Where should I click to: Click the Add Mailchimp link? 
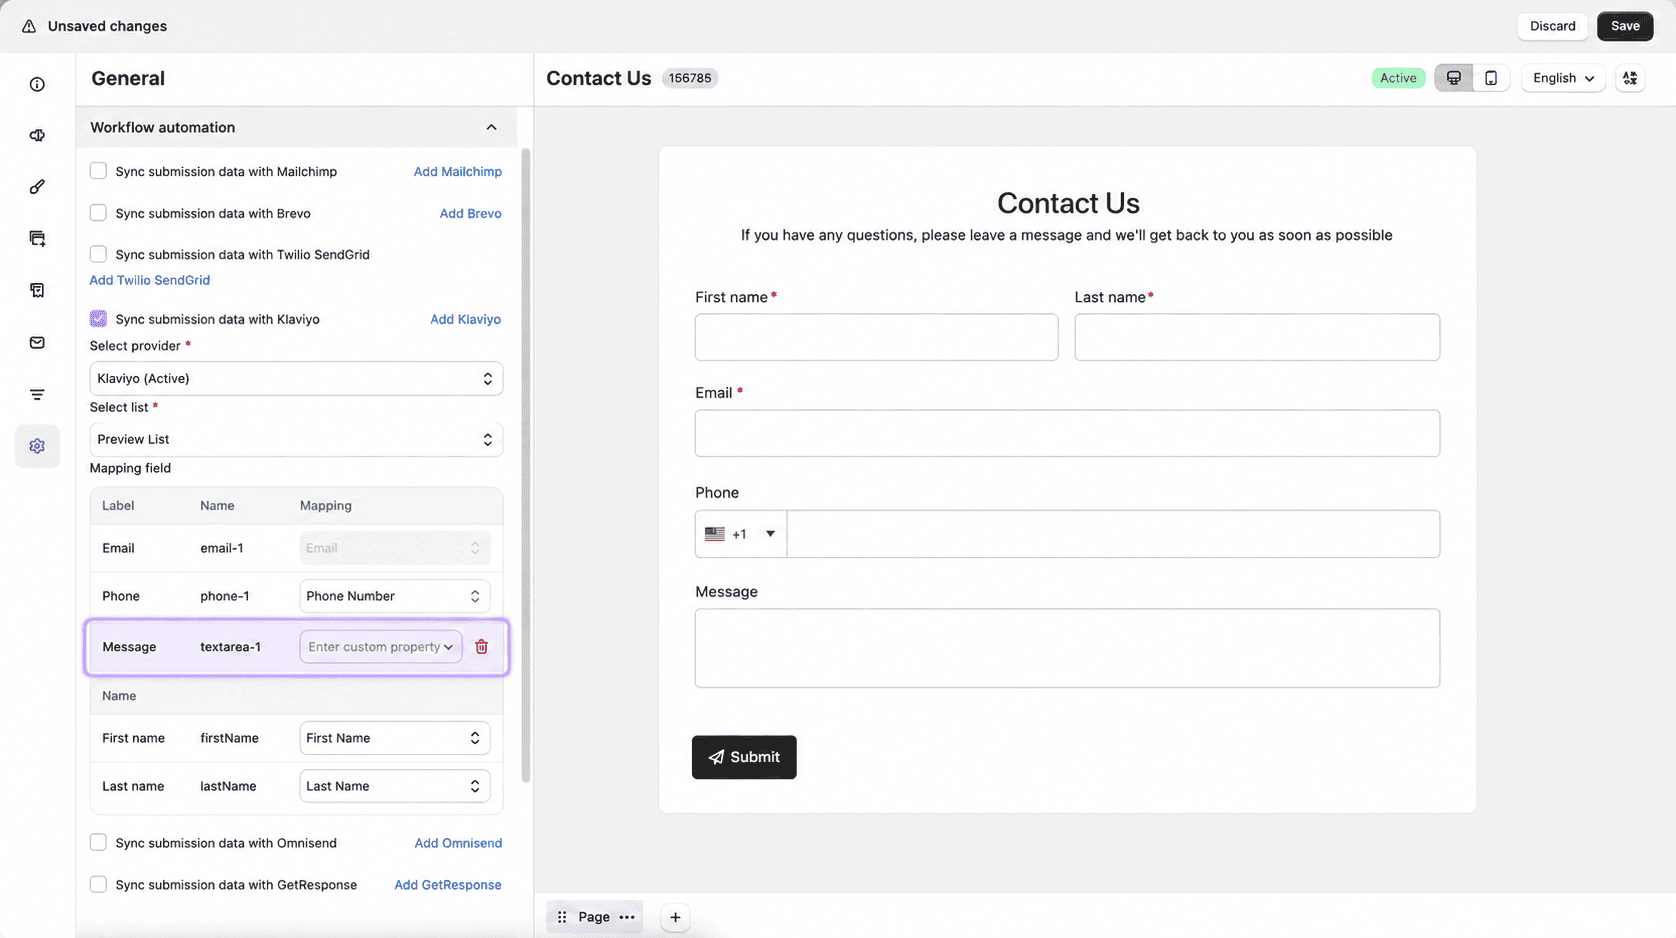coord(458,172)
